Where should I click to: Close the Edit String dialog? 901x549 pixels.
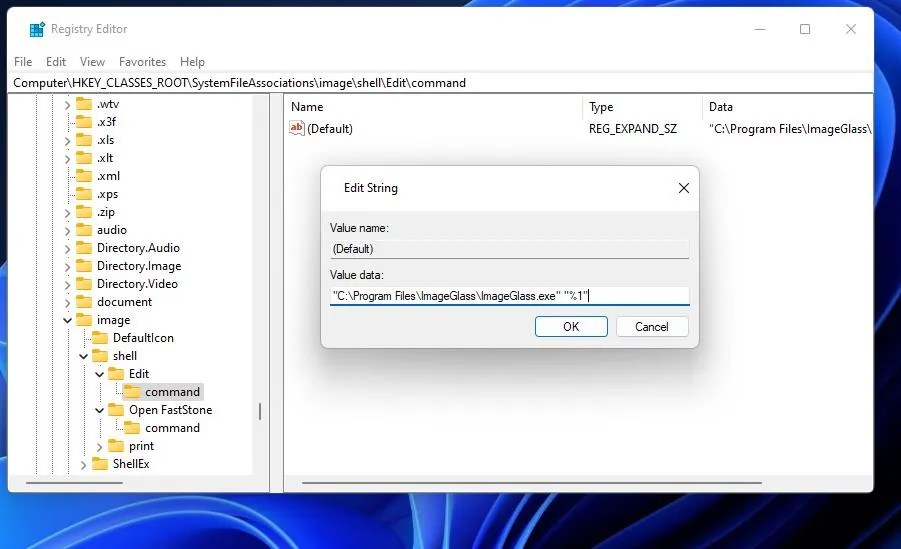point(683,188)
